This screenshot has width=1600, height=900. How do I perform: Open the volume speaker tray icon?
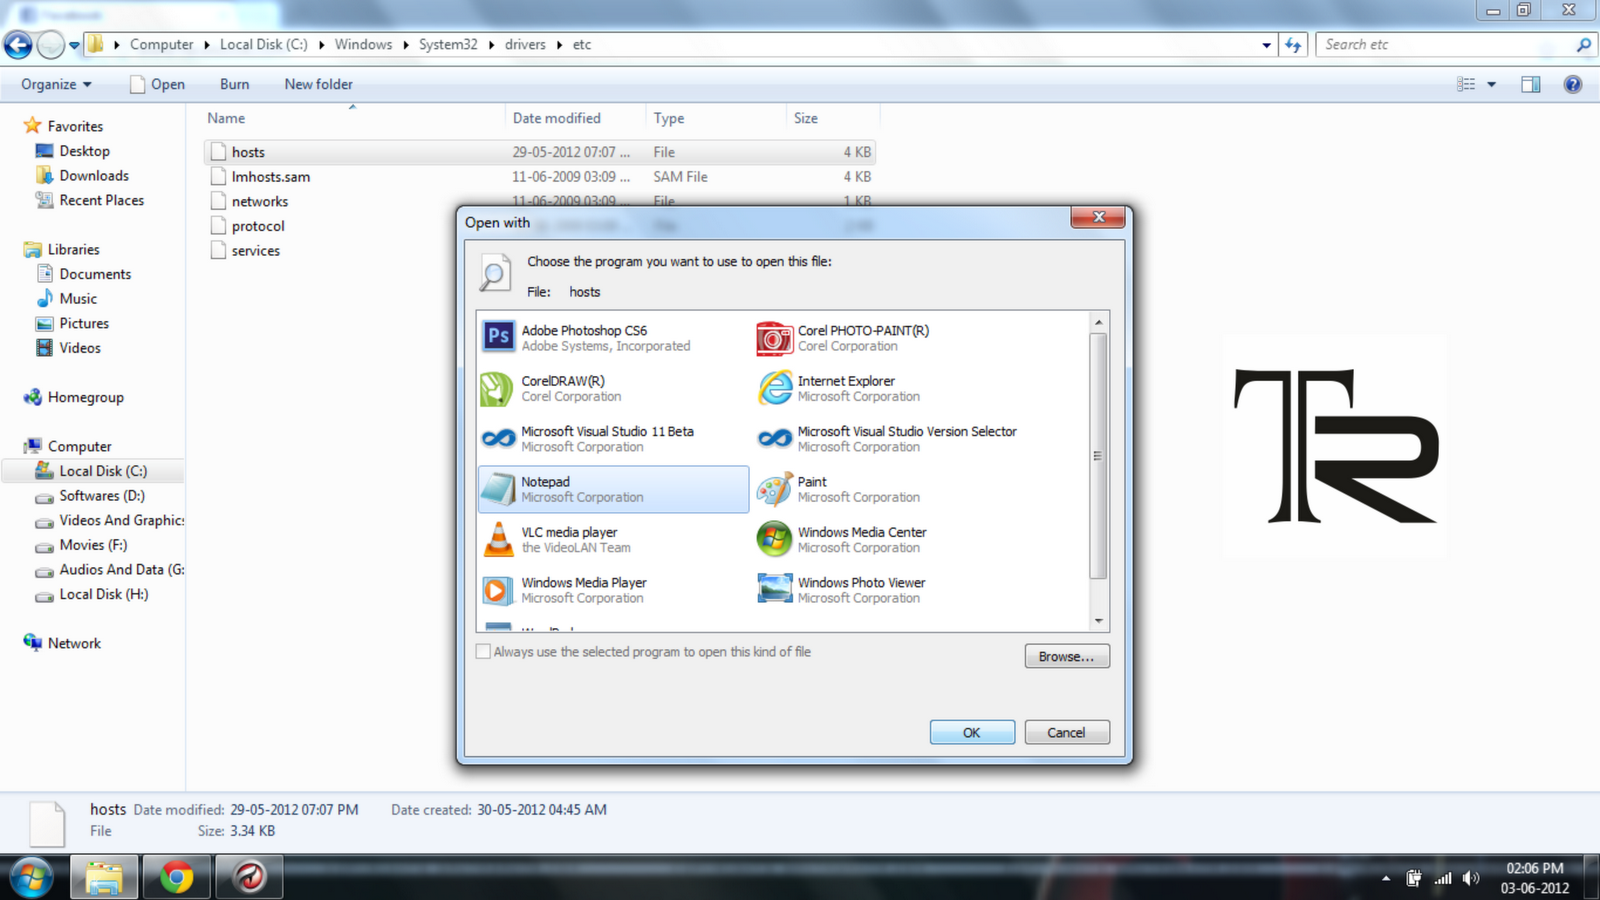click(1470, 878)
